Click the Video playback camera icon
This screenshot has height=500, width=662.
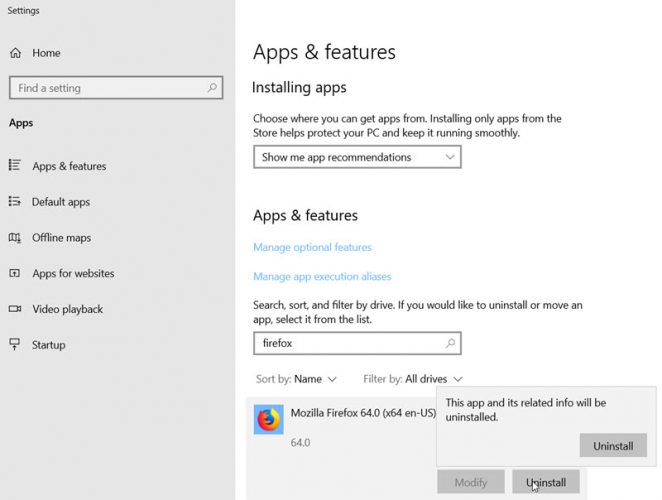pos(15,309)
